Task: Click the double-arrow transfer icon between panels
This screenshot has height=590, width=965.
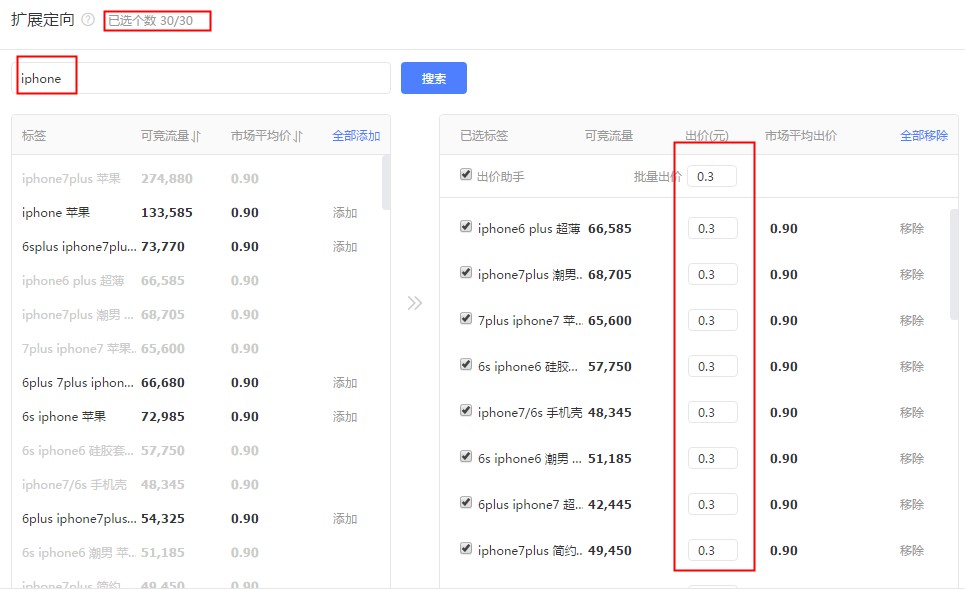Action: (415, 303)
